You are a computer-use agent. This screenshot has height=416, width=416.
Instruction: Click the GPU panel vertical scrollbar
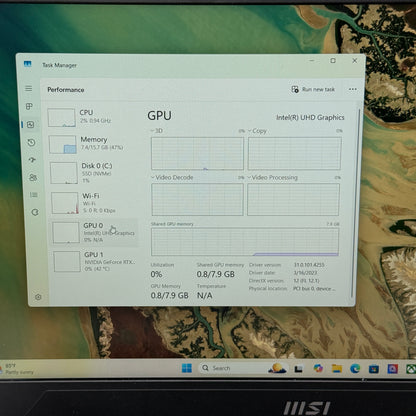[356, 203]
